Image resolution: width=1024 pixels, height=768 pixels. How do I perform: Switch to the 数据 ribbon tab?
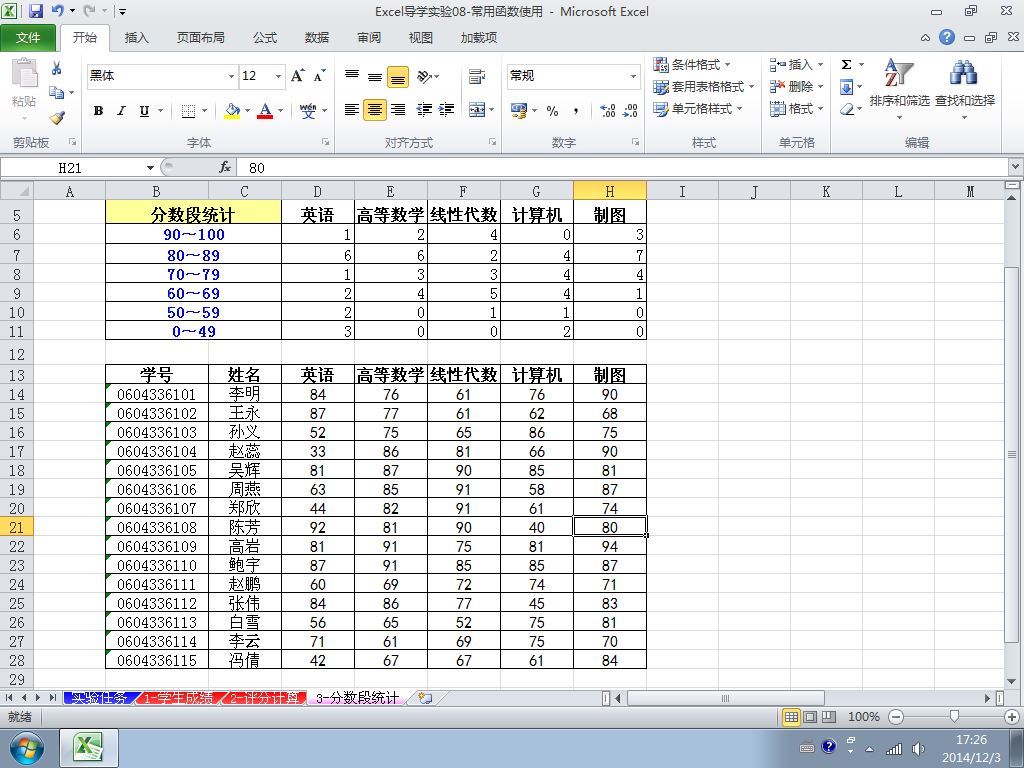(x=317, y=38)
